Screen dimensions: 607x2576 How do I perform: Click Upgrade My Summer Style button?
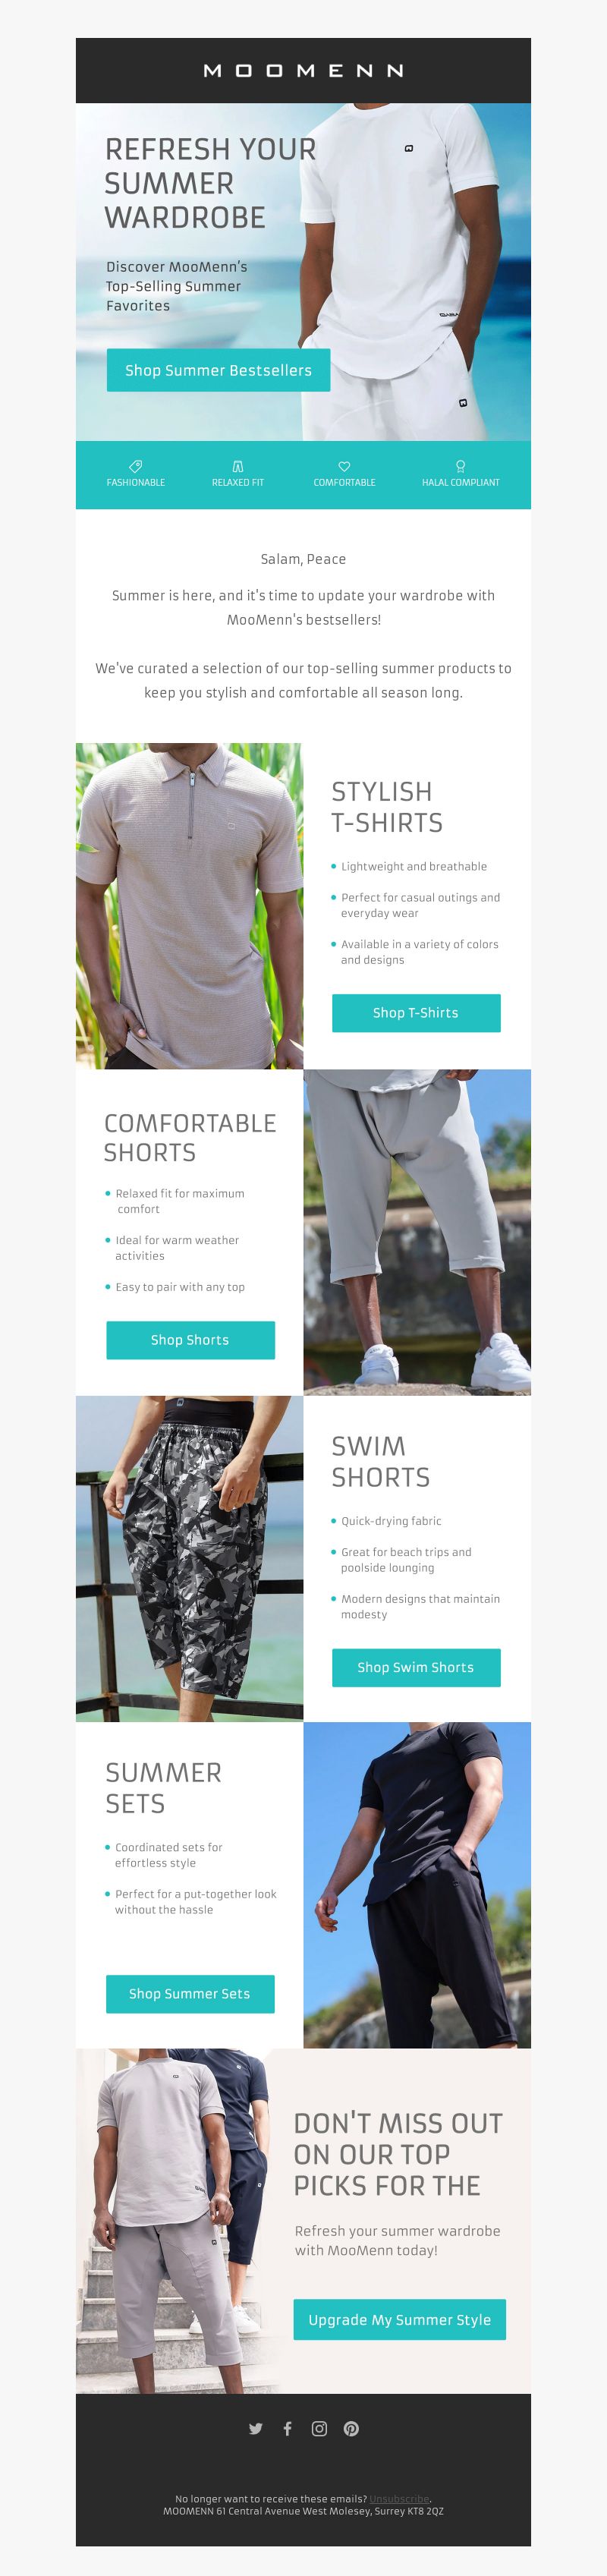399,2319
